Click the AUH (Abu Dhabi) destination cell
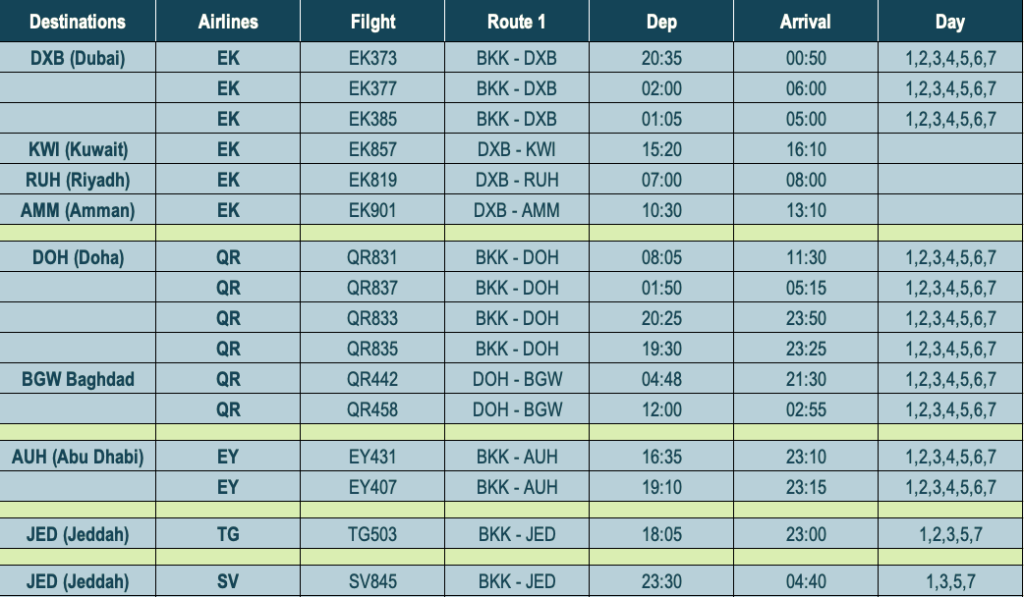The image size is (1024, 597). point(77,457)
